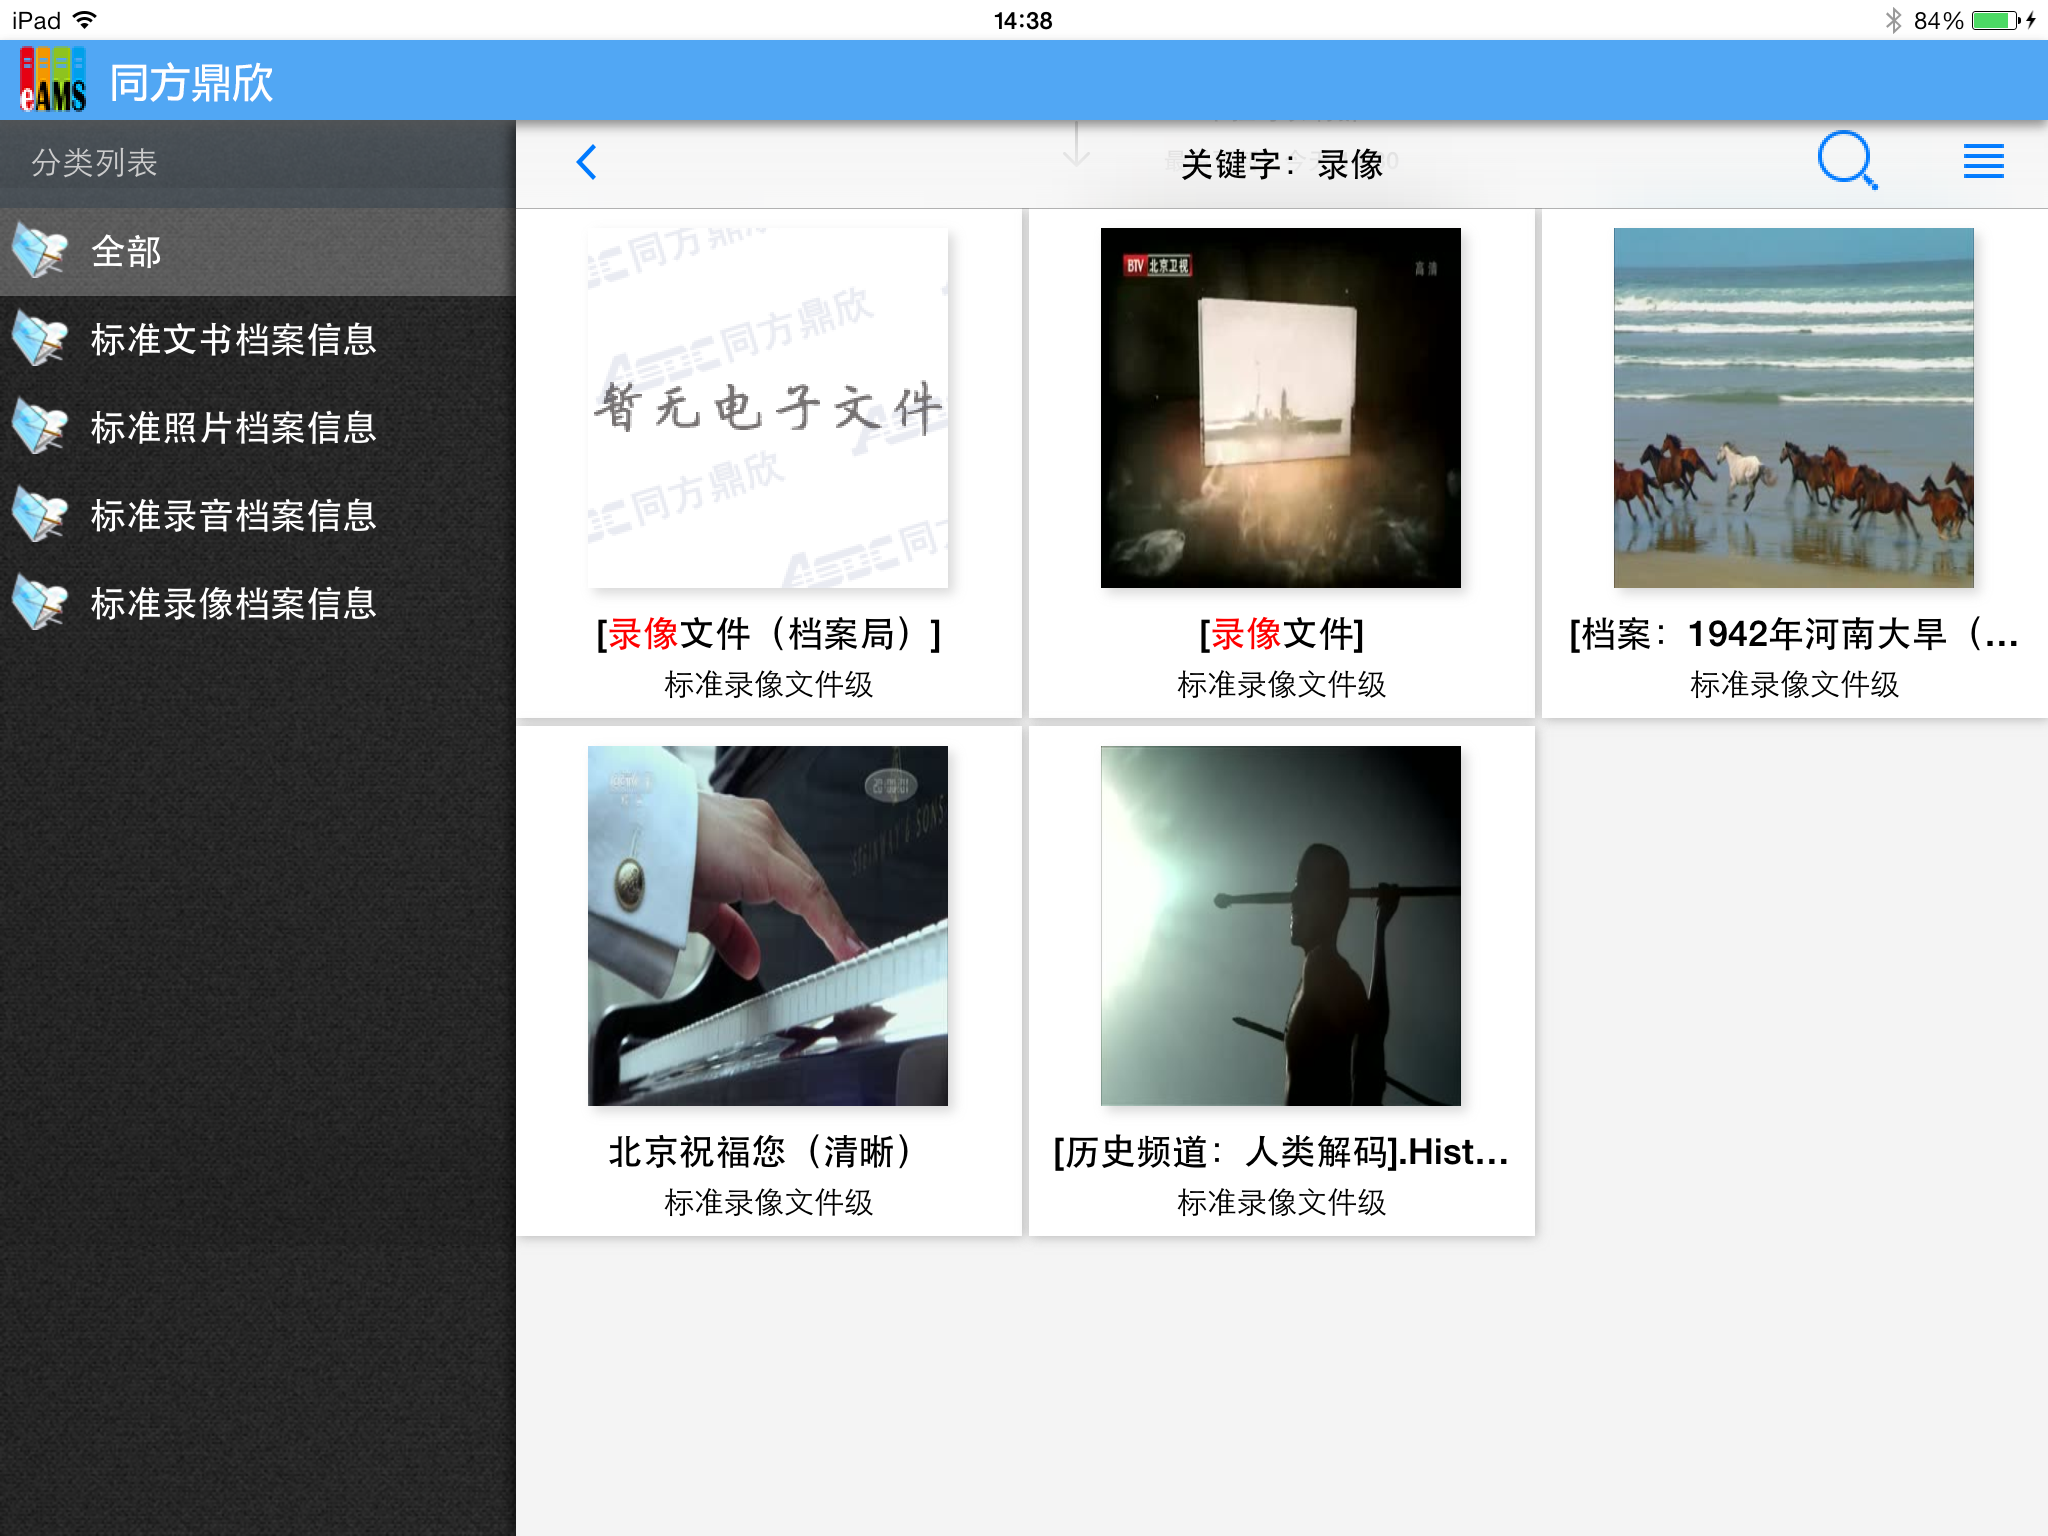Image resolution: width=2048 pixels, height=1536 pixels.
Task: Choose the 标准录音档案信息 category
Action: [233, 516]
